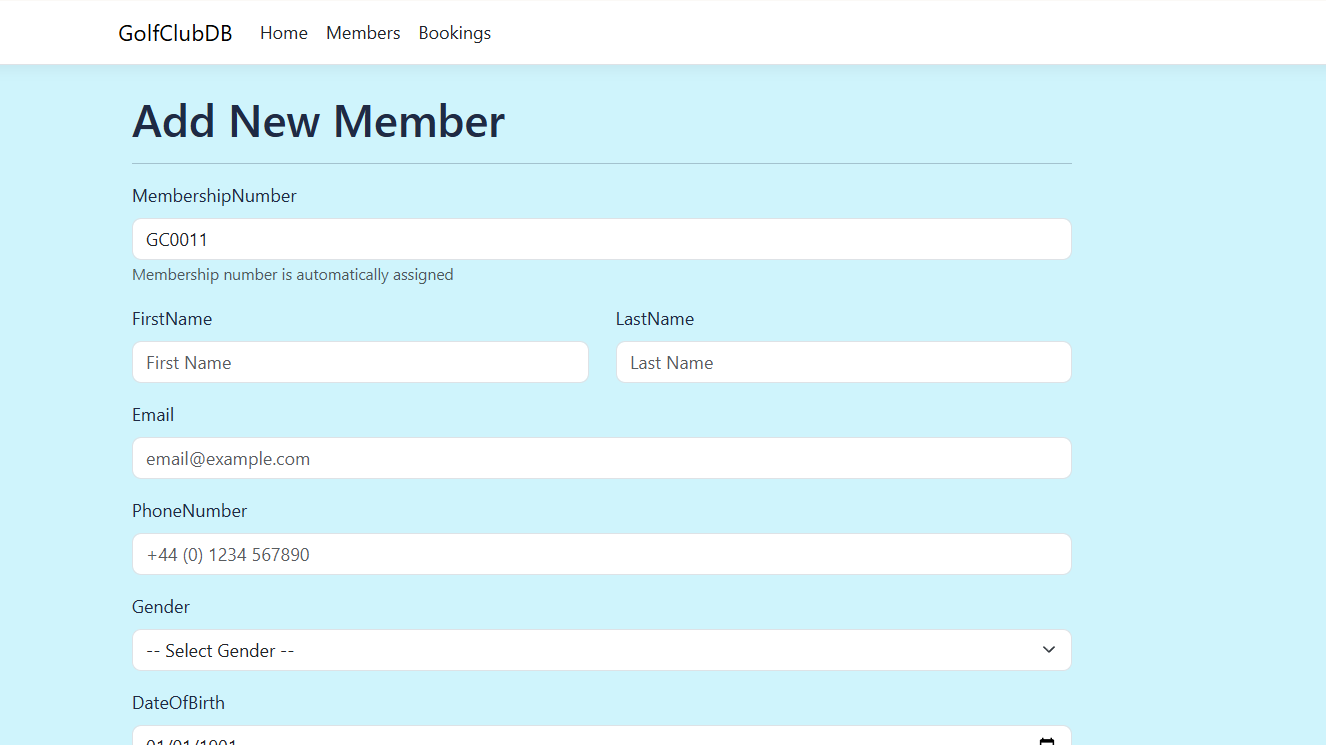Click the Gender label
The height and width of the screenshot is (745, 1326).
coord(161,607)
